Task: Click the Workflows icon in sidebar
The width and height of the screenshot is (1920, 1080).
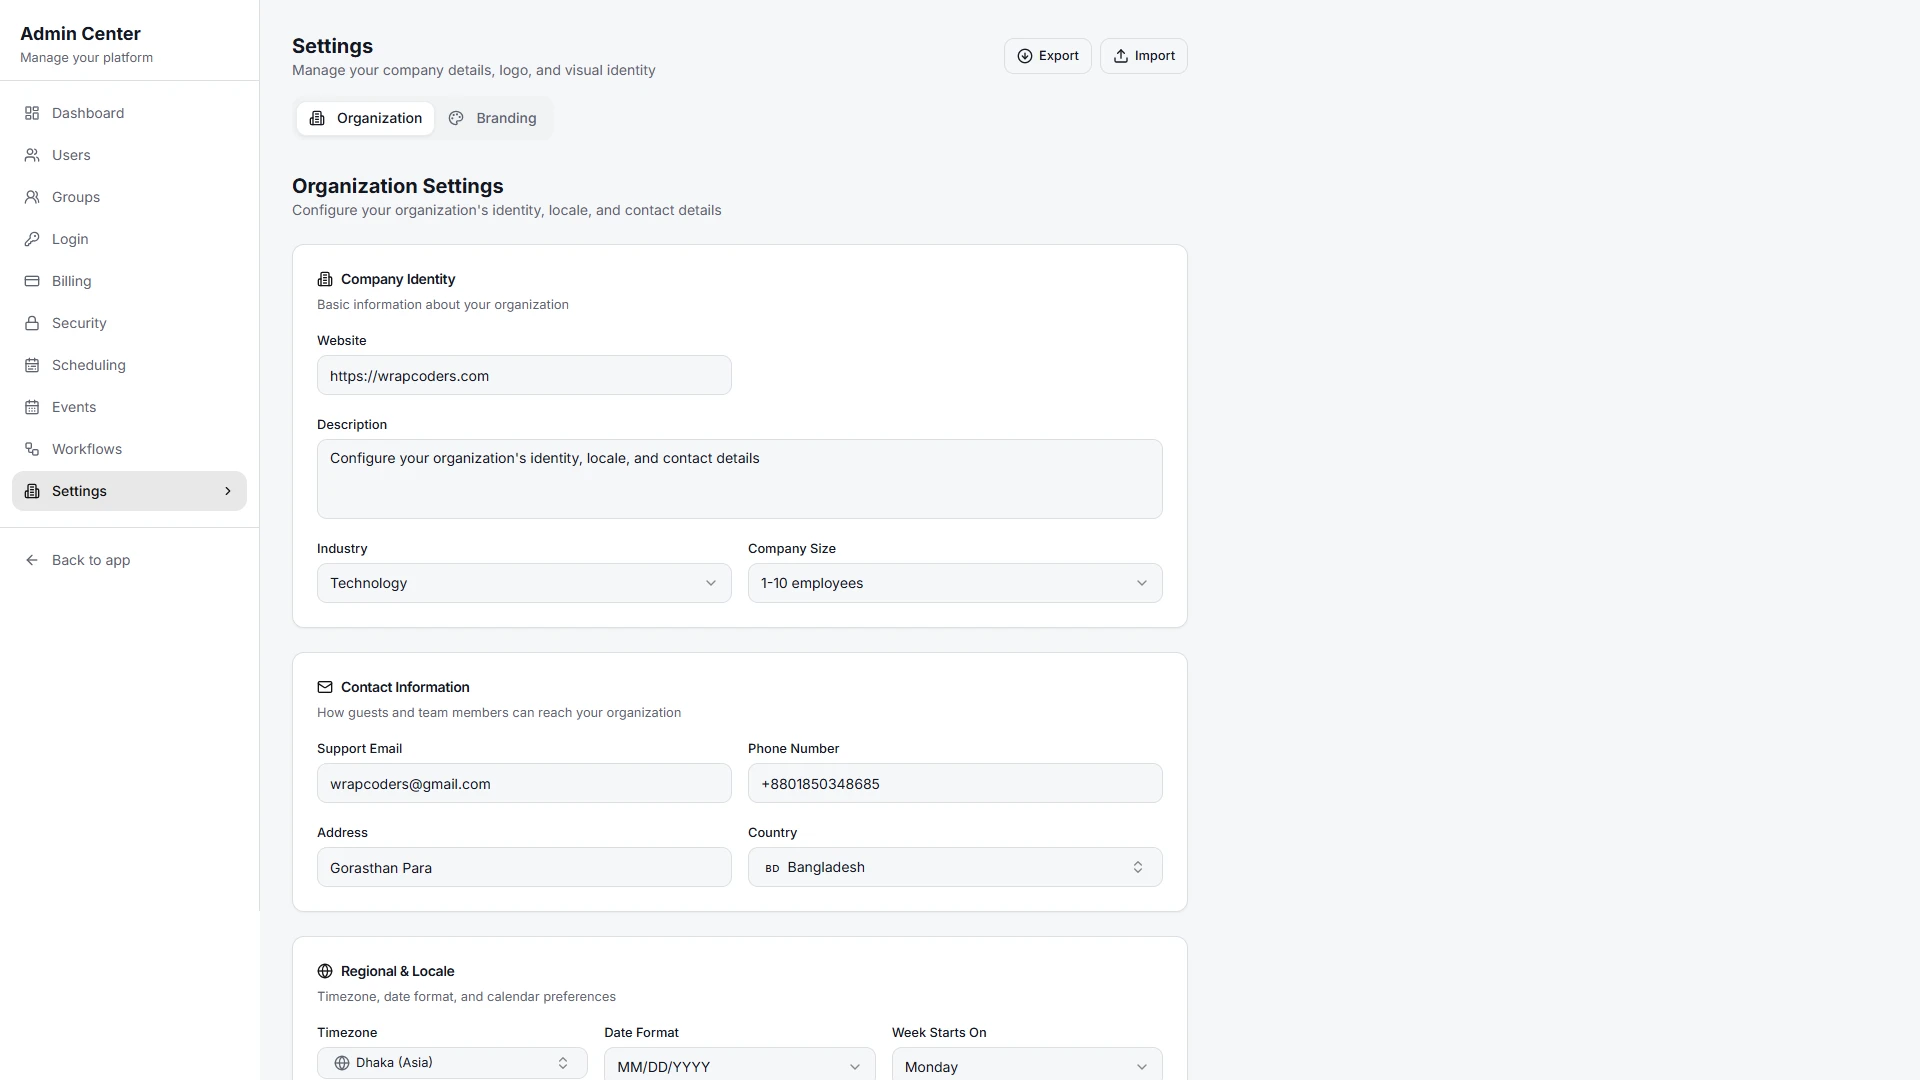Action: (32, 449)
